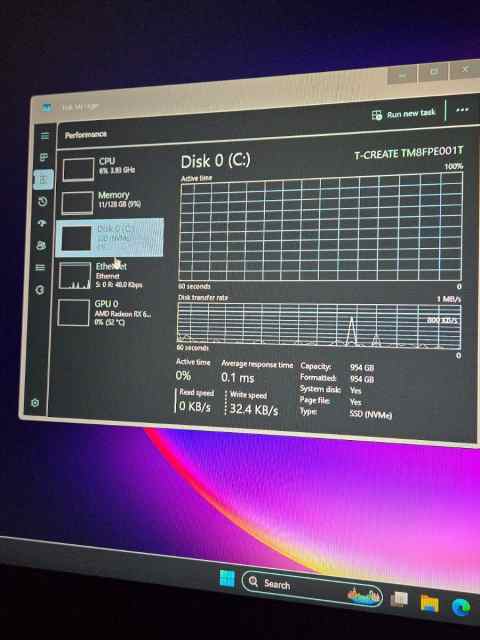Click the Active time disk graph
The width and height of the screenshot is (480, 640).
coord(321,227)
